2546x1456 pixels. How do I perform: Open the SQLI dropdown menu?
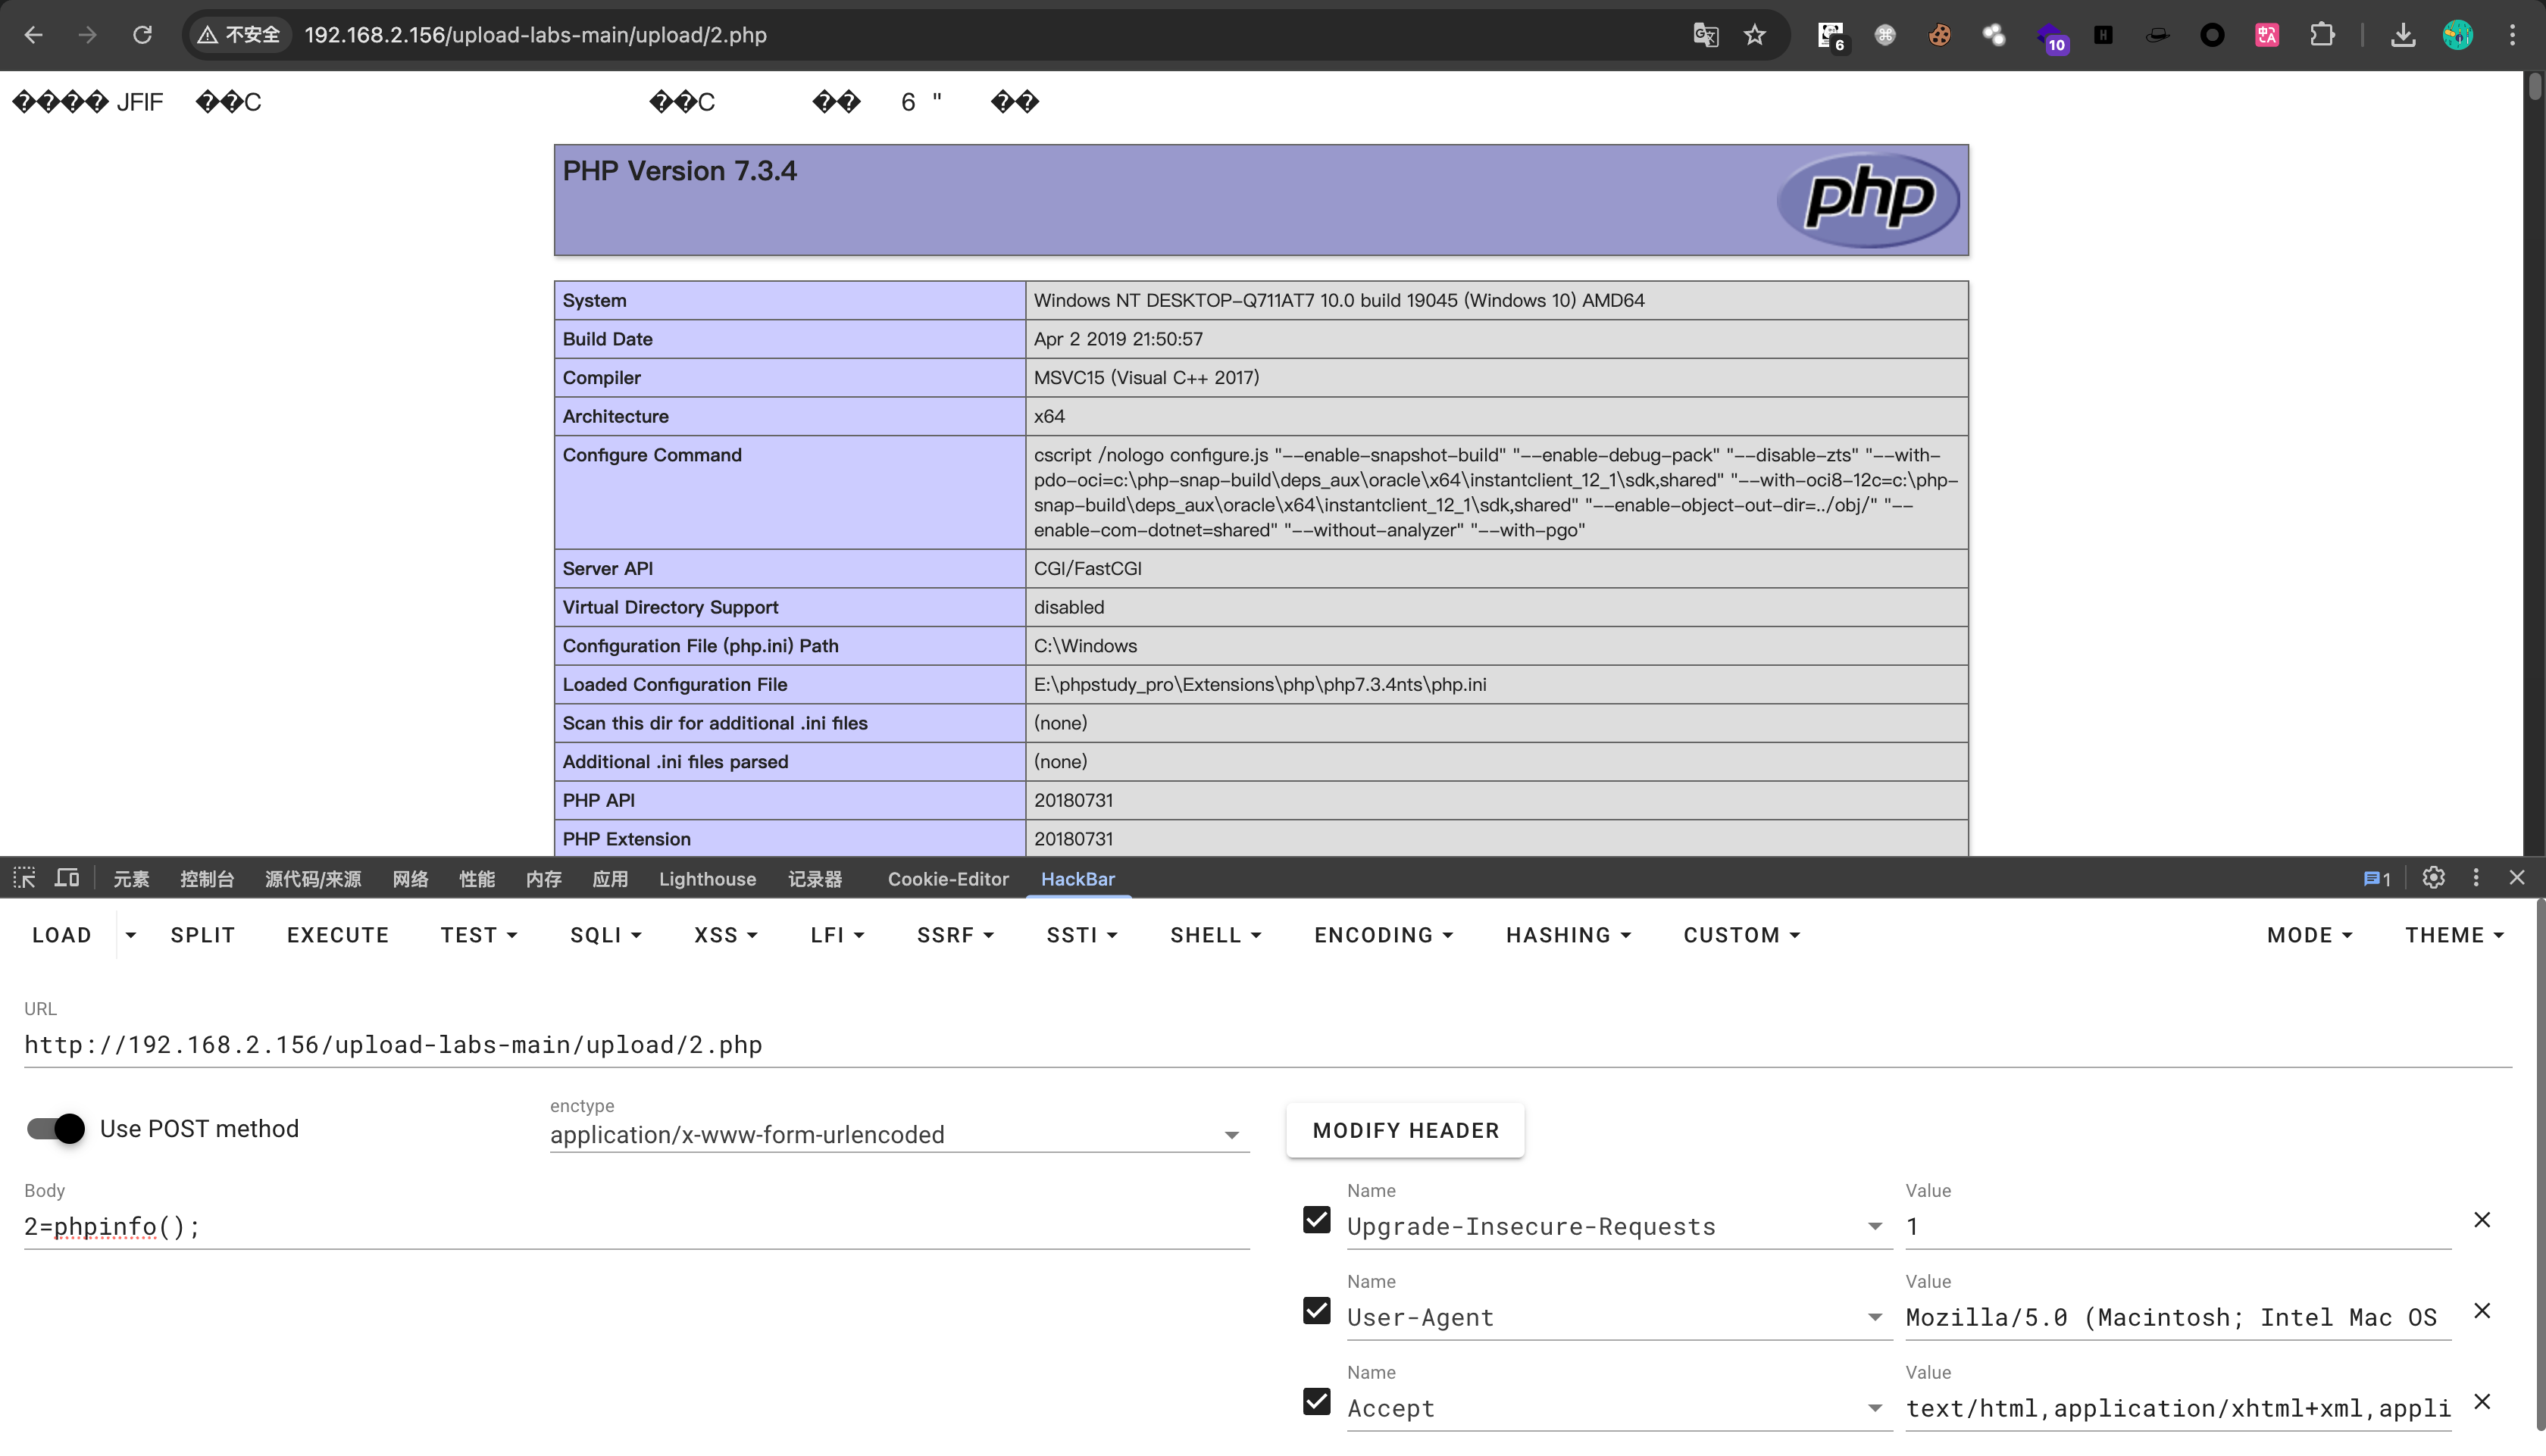point(605,935)
